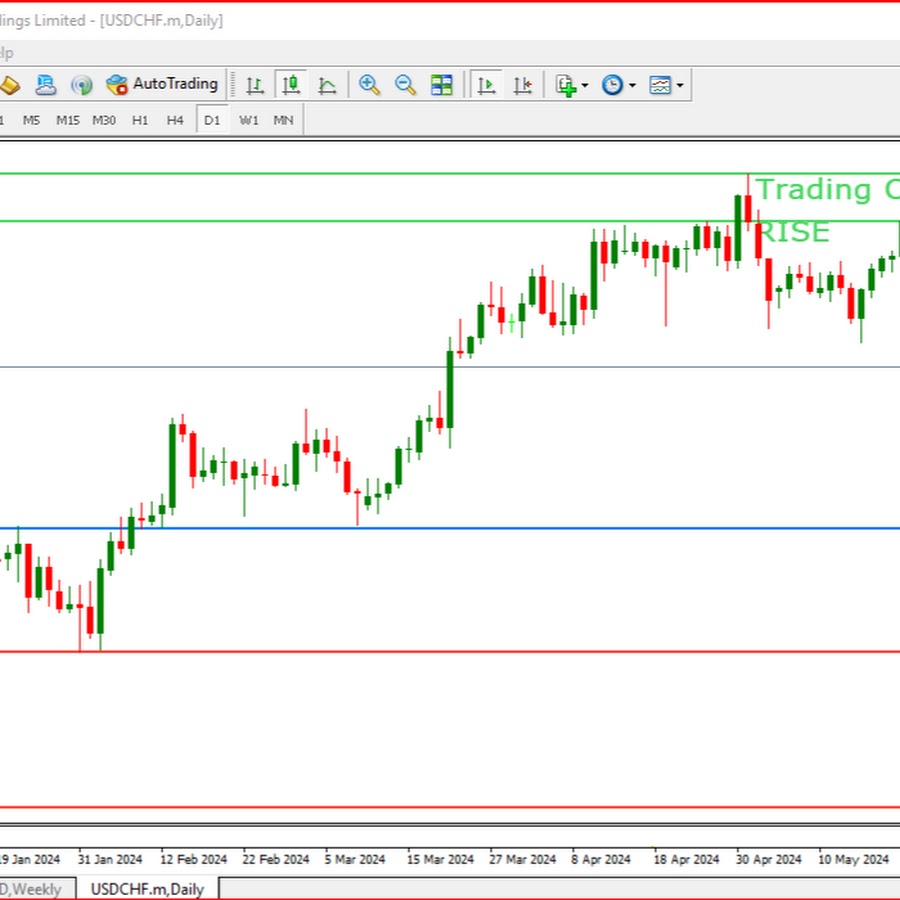Expand the templates dropdown arrow
The height and width of the screenshot is (900, 900).
[x=680, y=86]
